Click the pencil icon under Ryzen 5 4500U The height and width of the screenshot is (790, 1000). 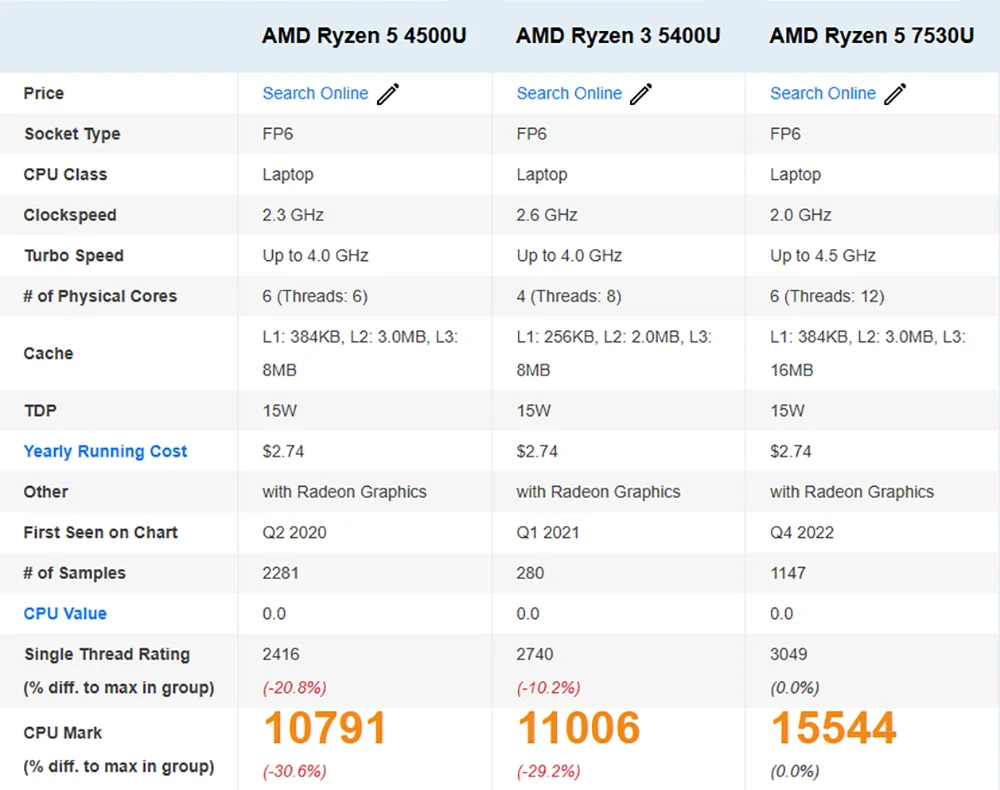388,94
